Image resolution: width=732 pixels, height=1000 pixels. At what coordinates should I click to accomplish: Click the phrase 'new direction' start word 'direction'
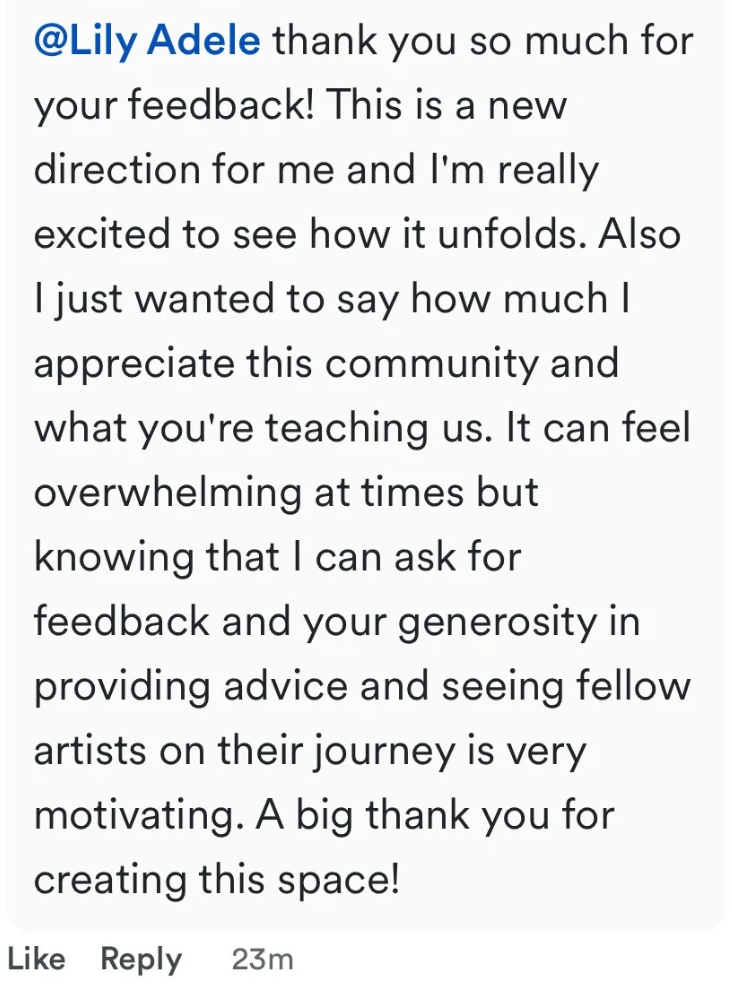pos(117,170)
